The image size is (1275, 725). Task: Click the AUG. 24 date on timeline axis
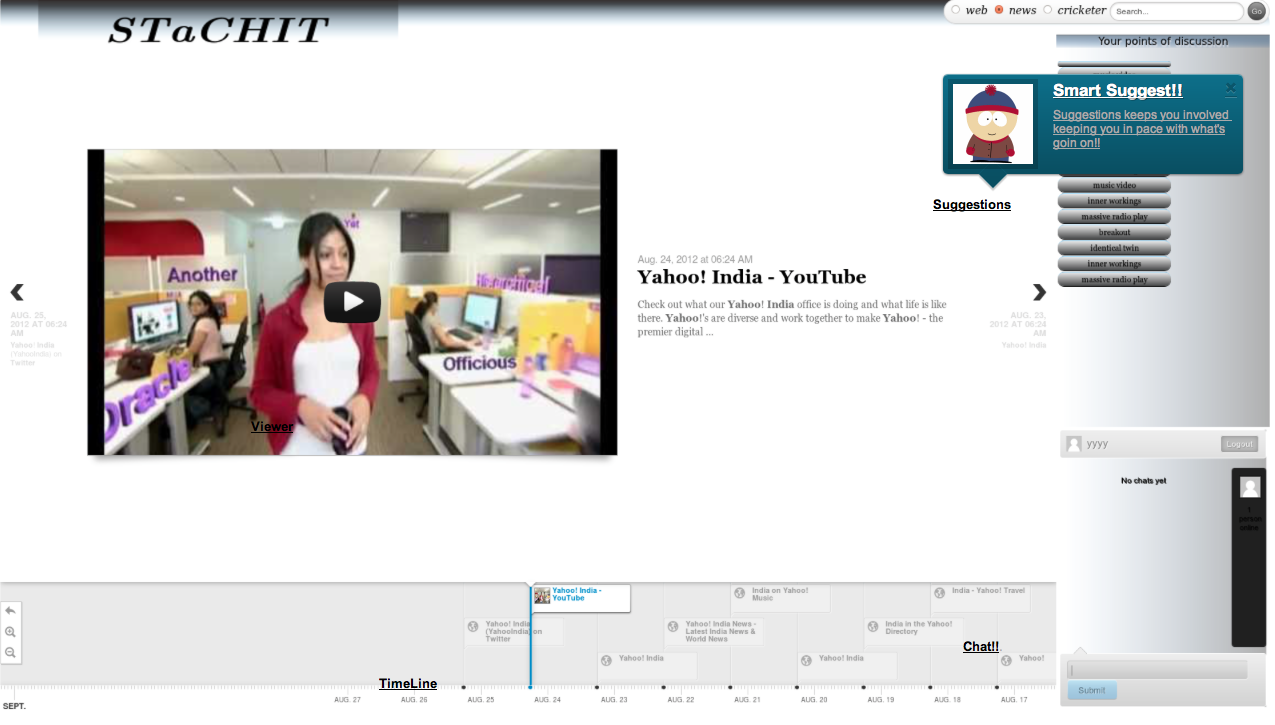[x=548, y=700]
